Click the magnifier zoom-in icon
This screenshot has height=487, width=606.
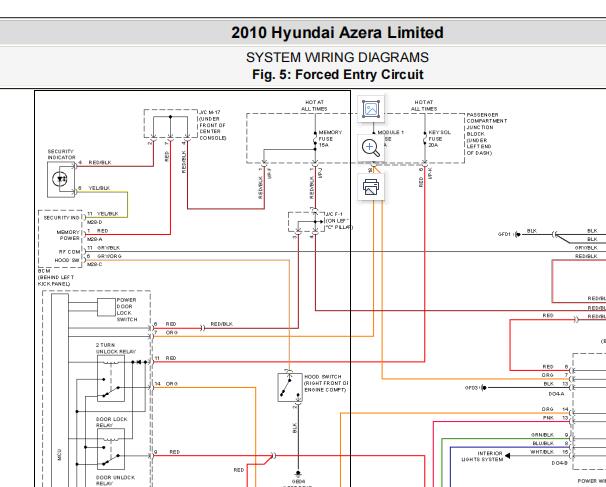click(371, 148)
